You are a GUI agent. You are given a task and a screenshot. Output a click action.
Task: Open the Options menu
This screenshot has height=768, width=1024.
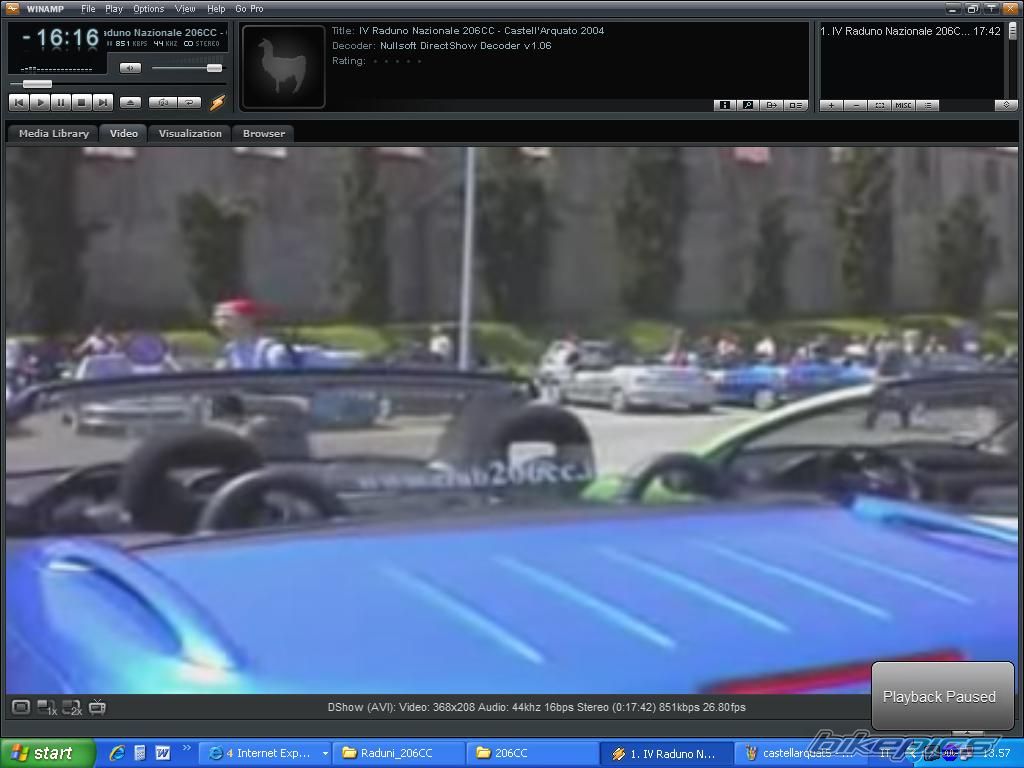click(148, 9)
